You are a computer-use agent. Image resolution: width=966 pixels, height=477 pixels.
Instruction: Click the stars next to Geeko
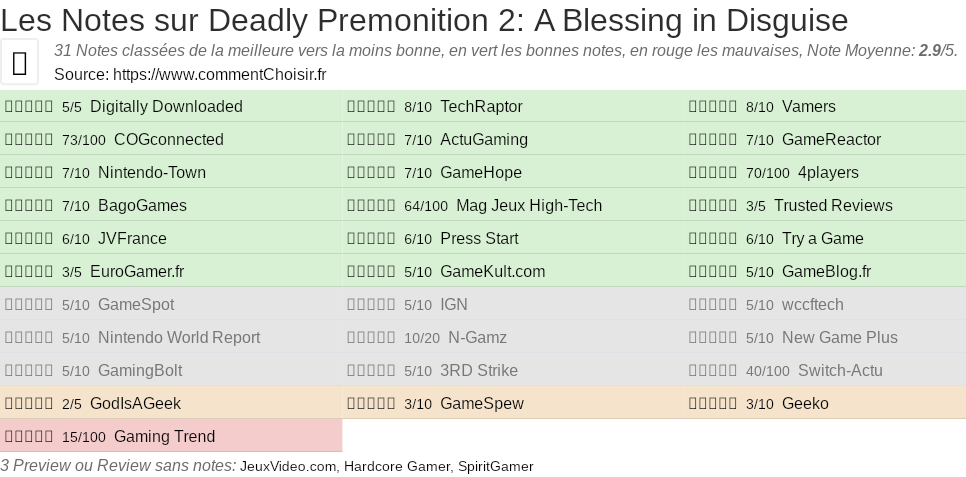click(x=713, y=404)
